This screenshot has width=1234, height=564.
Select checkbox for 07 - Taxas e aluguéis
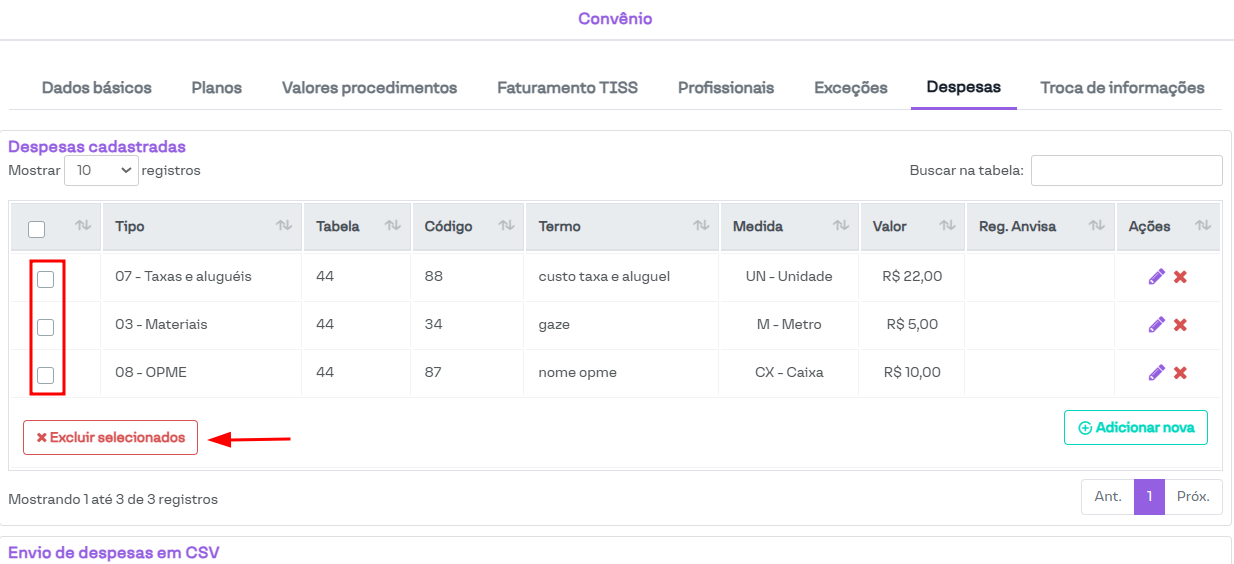coord(45,280)
